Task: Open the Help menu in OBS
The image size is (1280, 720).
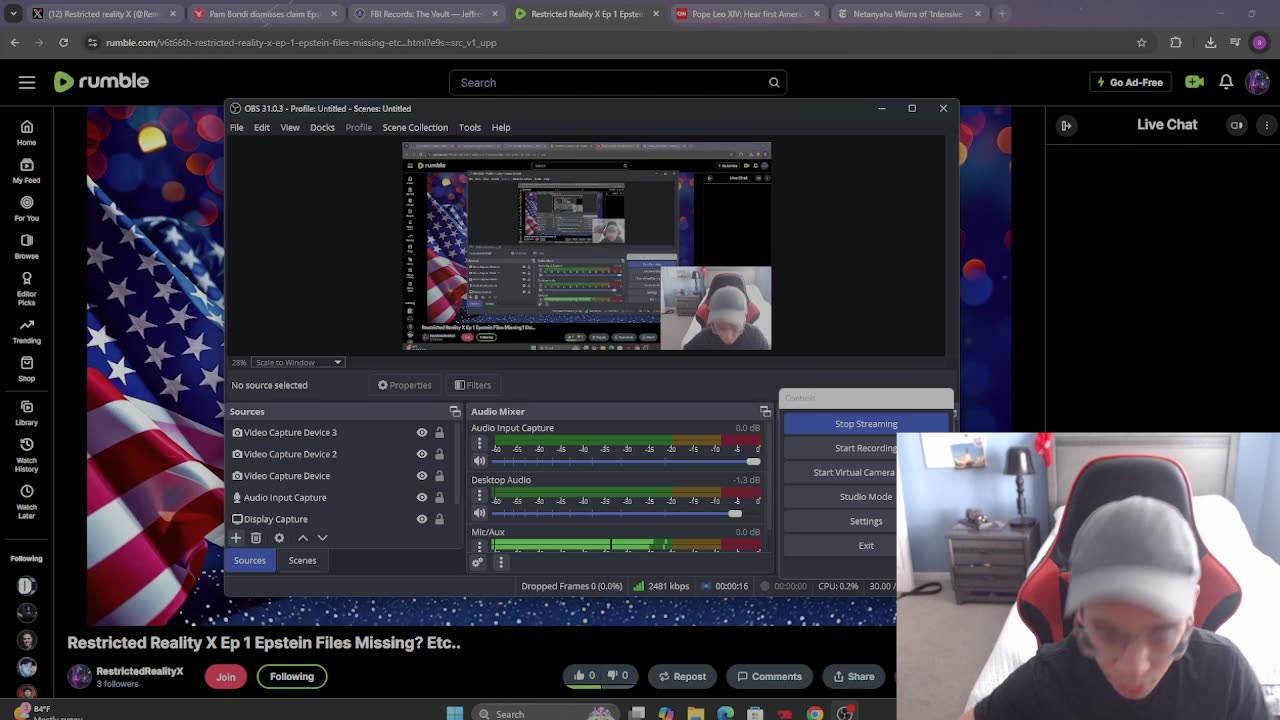Action: click(501, 128)
